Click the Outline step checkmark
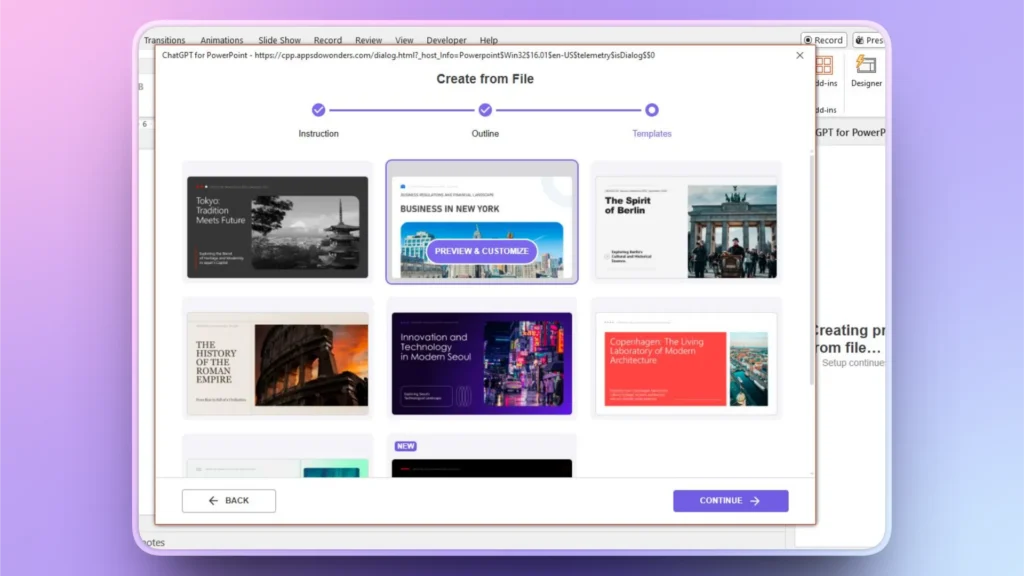 484,111
